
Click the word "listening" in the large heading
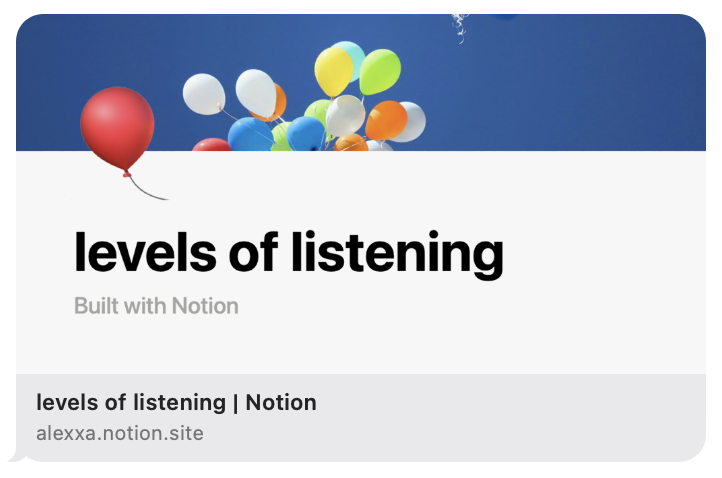tap(397, 255)
